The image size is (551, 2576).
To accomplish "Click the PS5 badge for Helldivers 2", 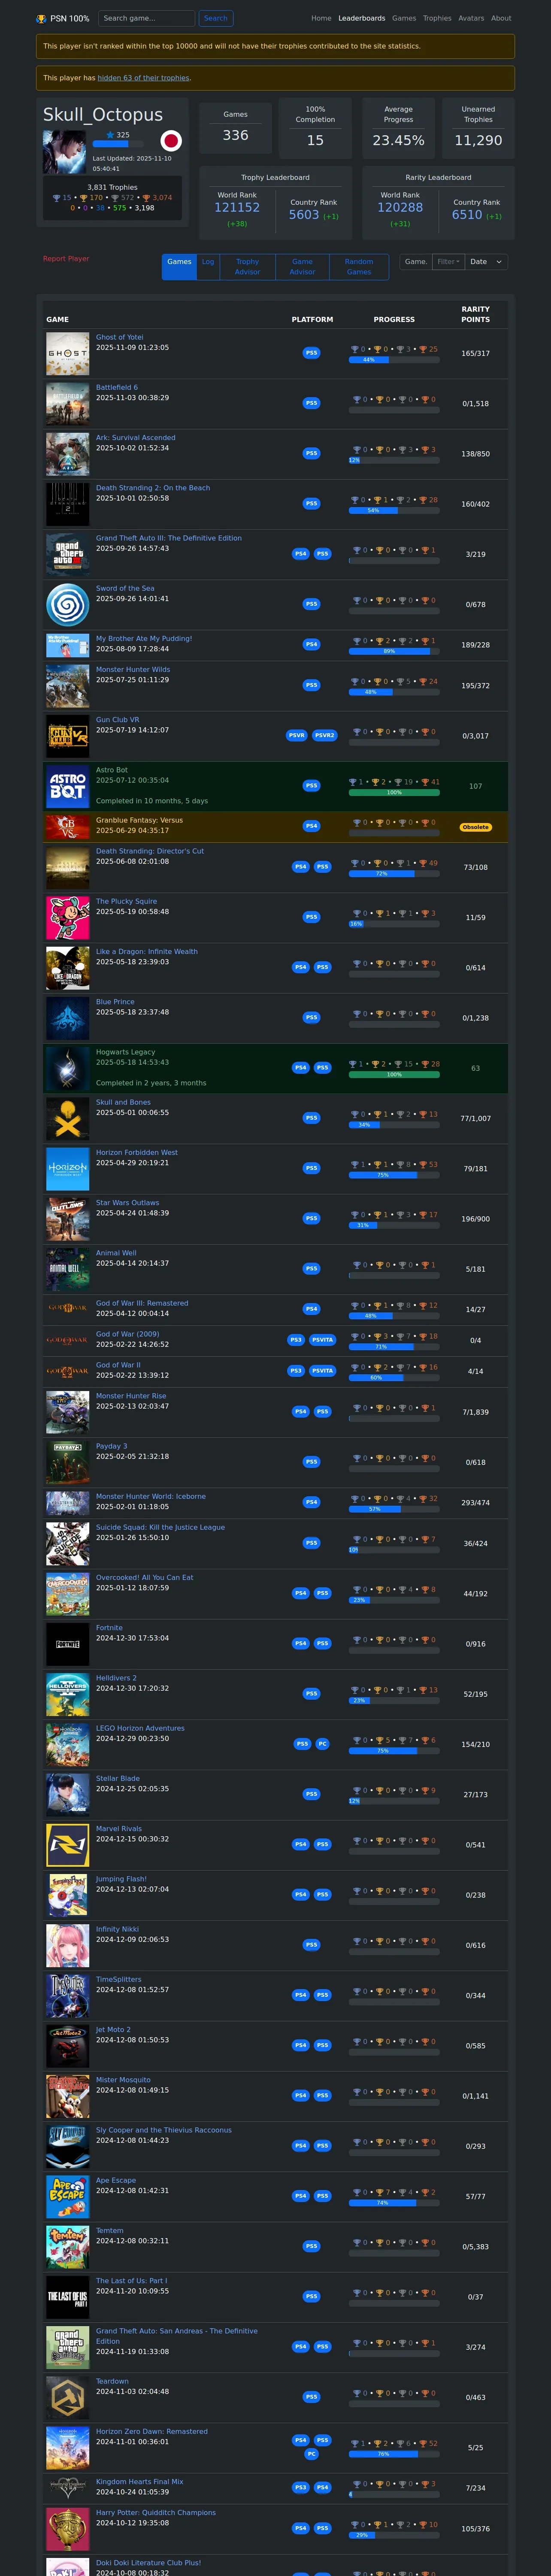I will (311, 1694).
